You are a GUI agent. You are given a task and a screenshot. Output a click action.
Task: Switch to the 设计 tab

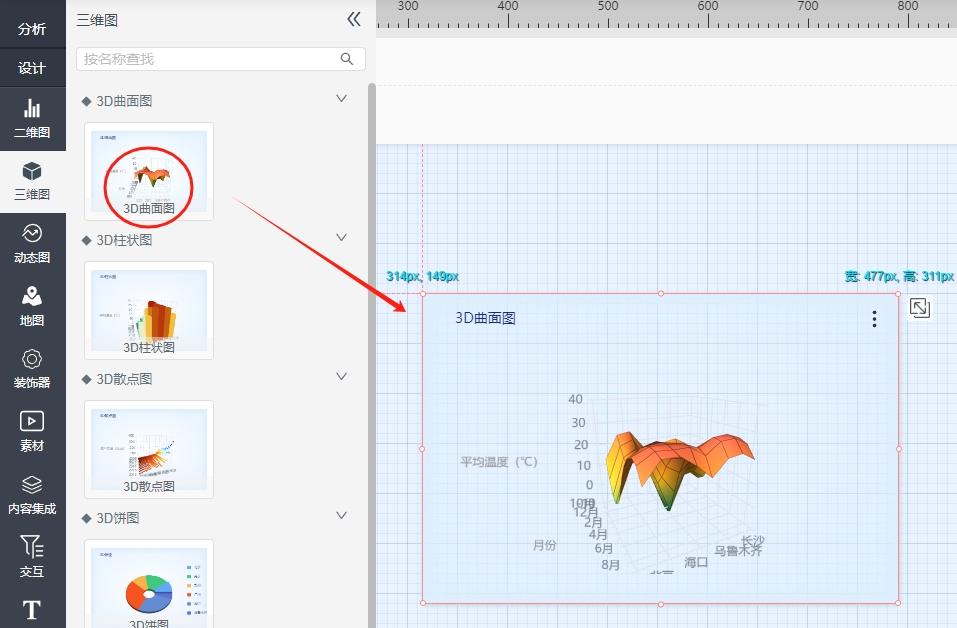[x=32, y=68]
